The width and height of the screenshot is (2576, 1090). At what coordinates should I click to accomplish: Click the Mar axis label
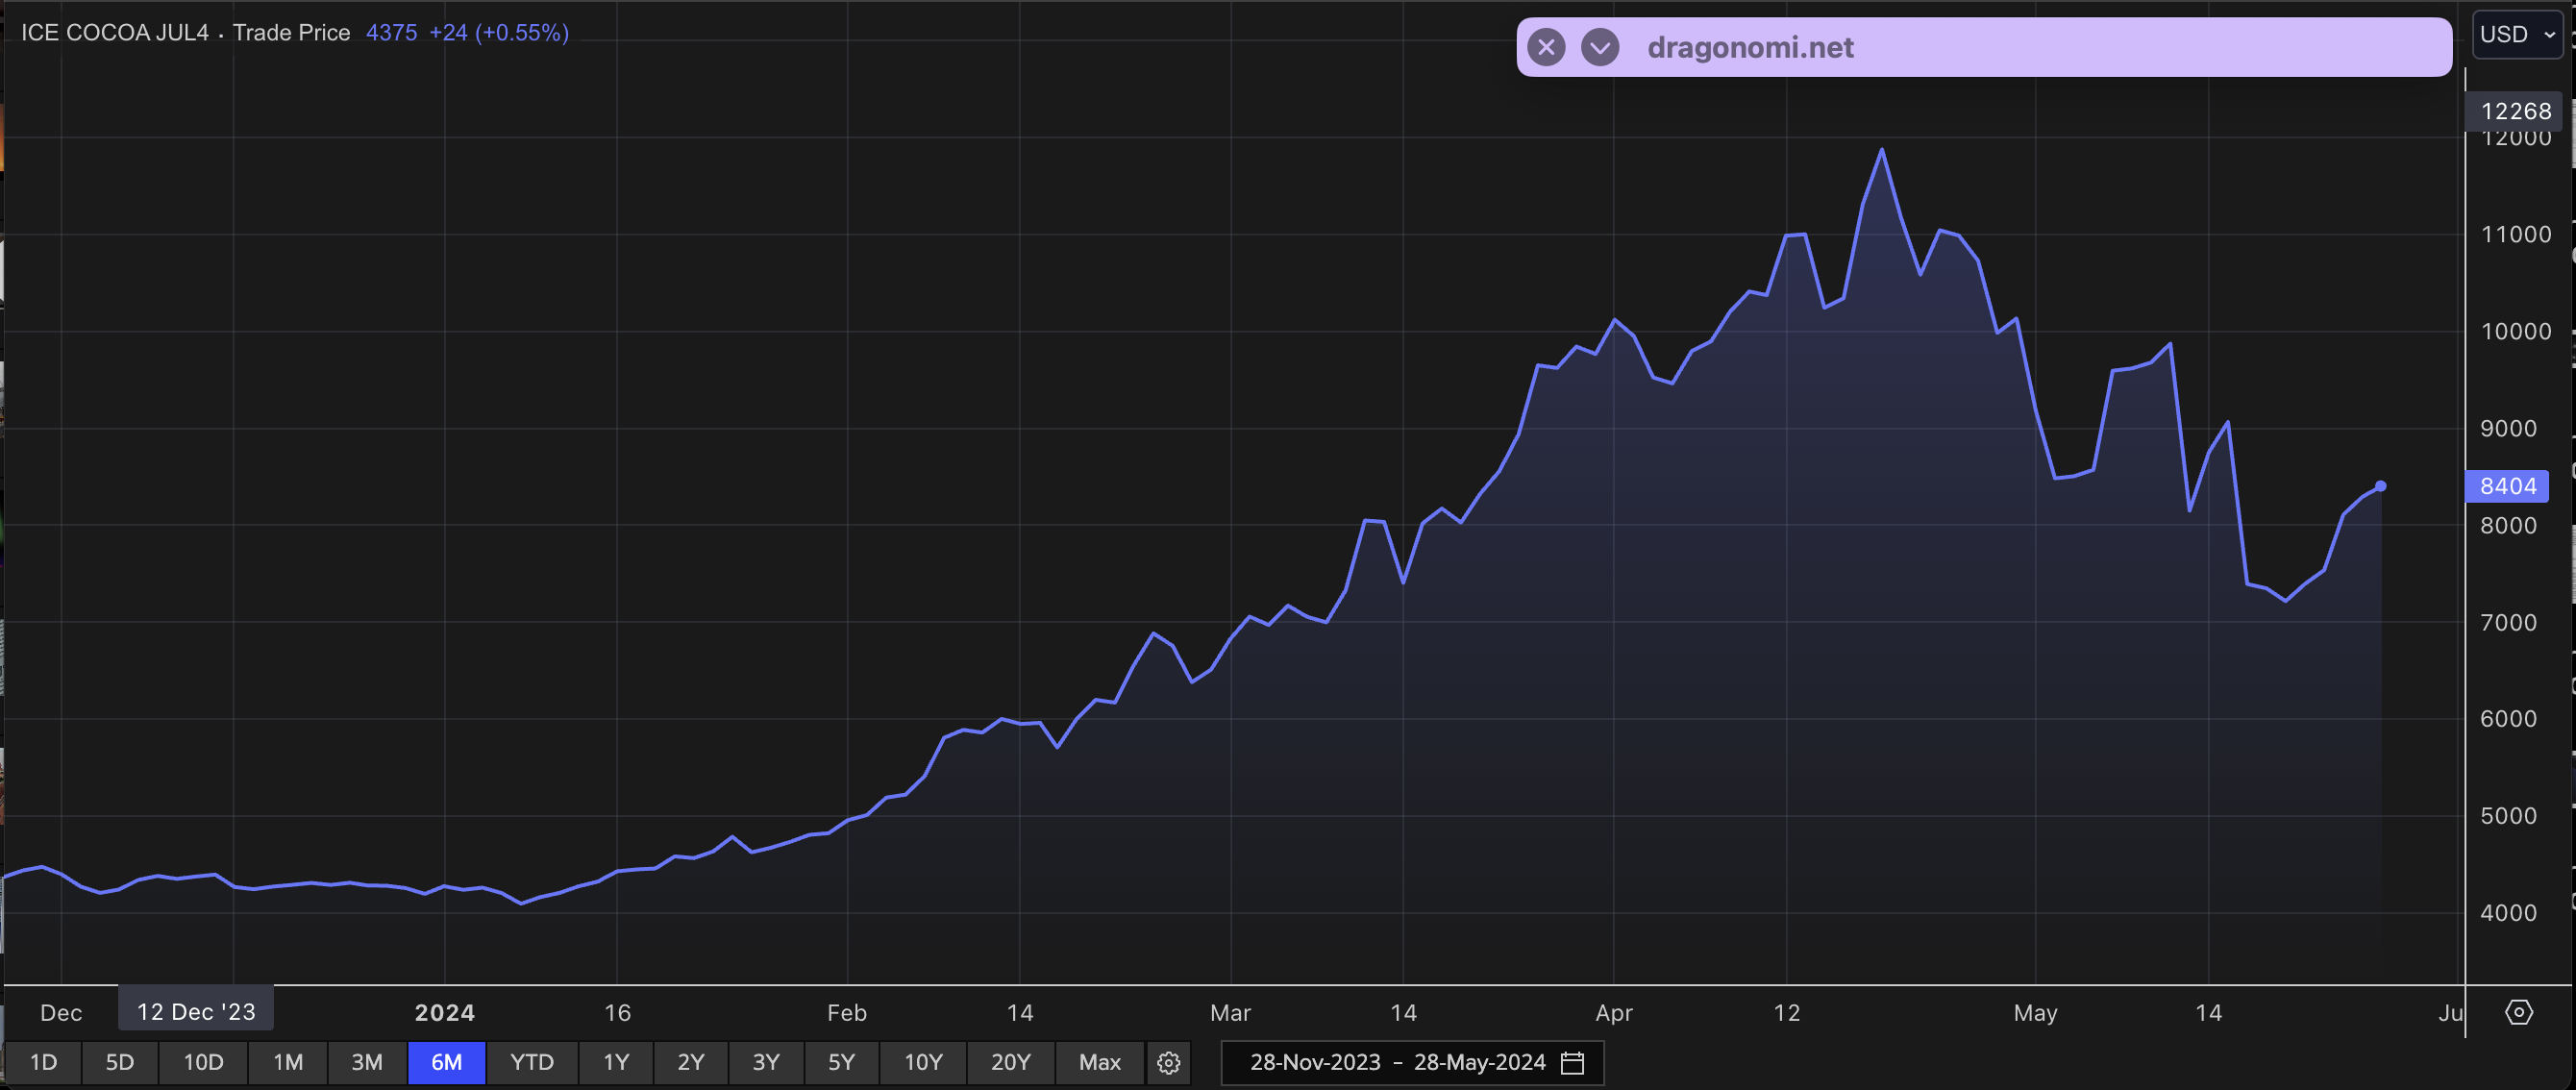click(x=1230, y=1012)
